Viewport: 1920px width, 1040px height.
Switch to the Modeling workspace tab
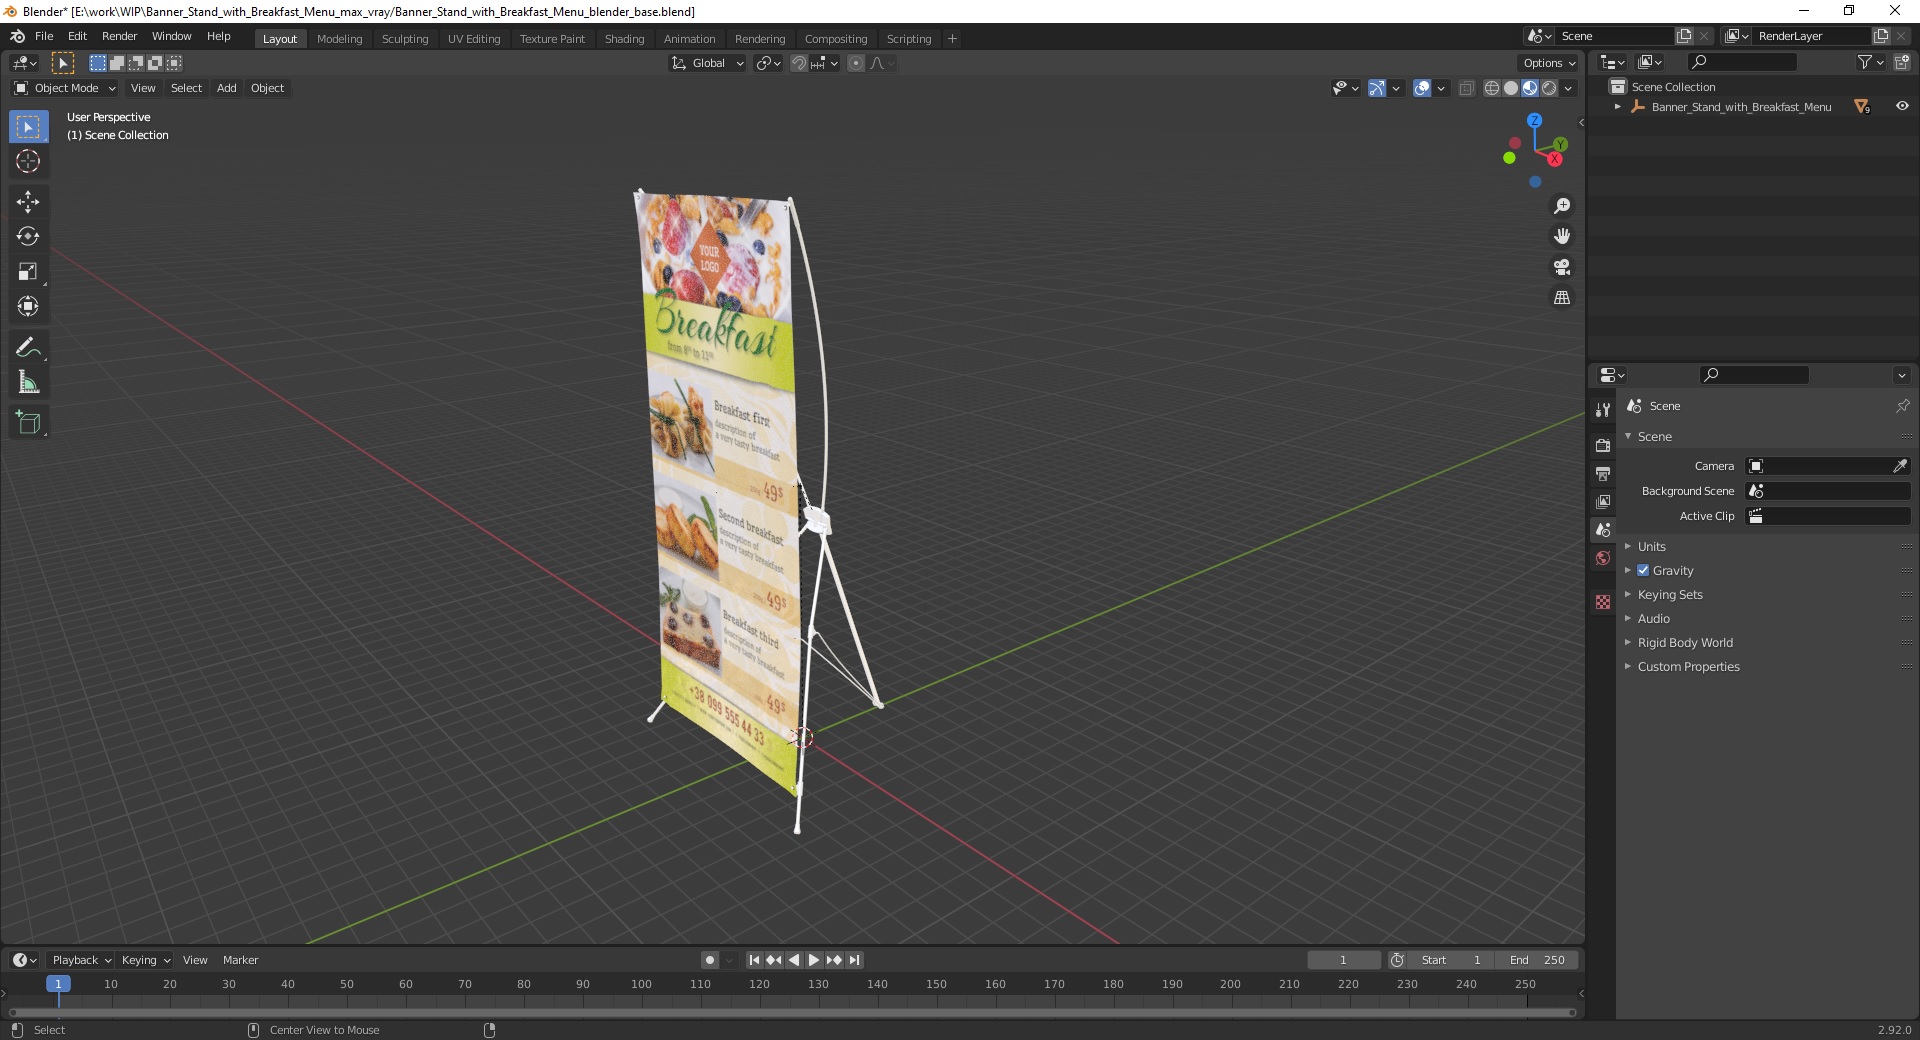coord(339,39)
